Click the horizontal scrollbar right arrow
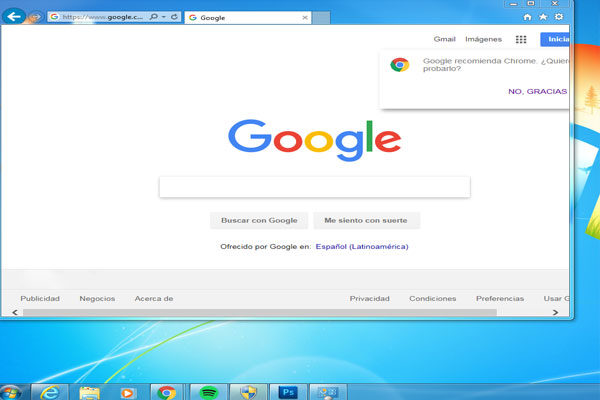 [555, 312]
